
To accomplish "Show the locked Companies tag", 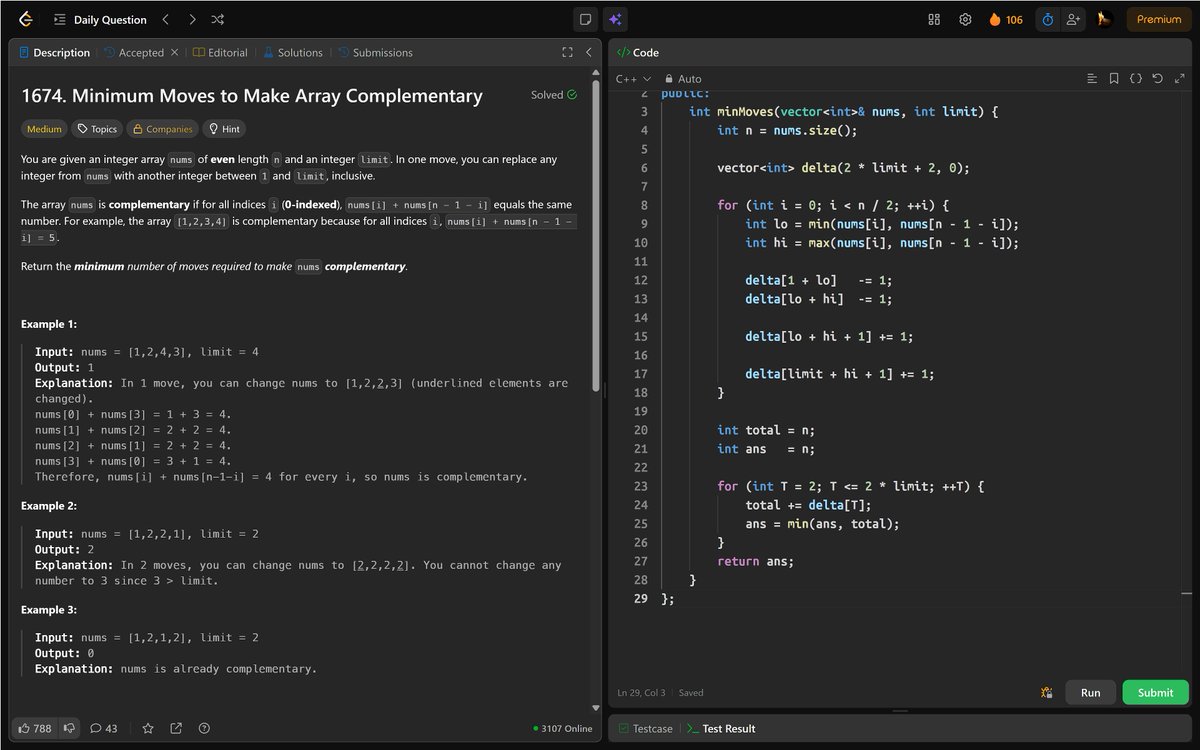I will click(162, 129).
